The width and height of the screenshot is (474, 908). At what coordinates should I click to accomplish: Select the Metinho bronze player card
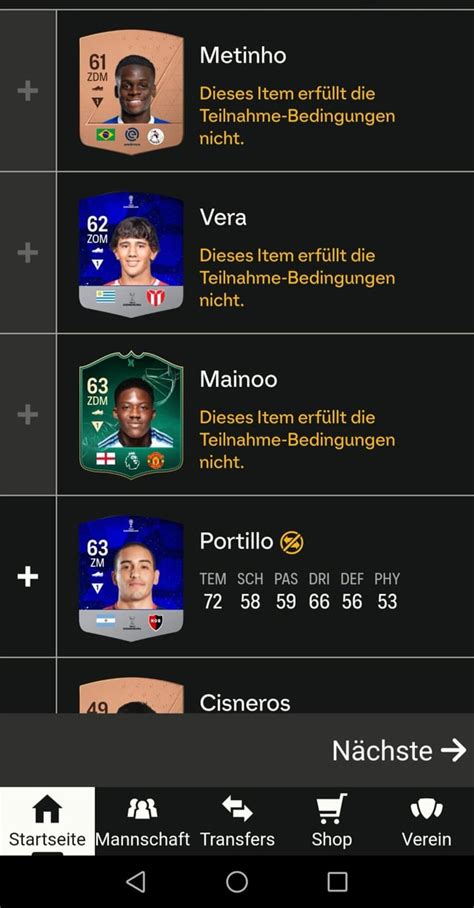coord(131,92)
